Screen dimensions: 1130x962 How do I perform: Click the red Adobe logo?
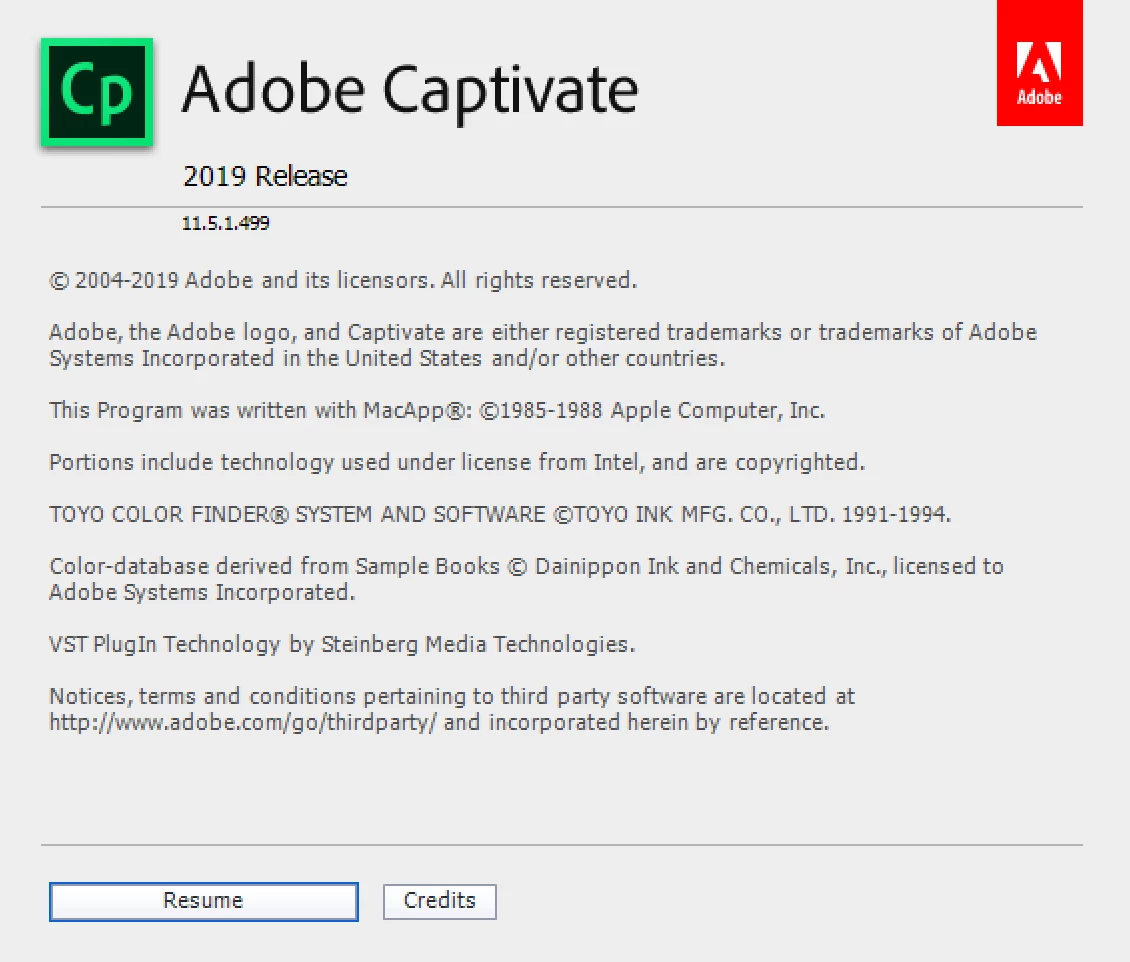1039,63
